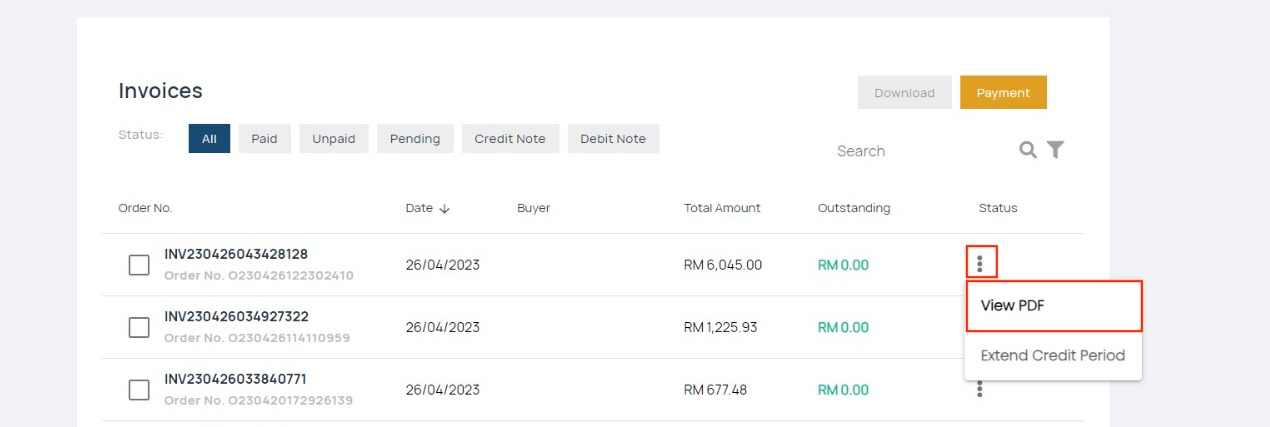Sort by the Date column header

pos(419,209)
